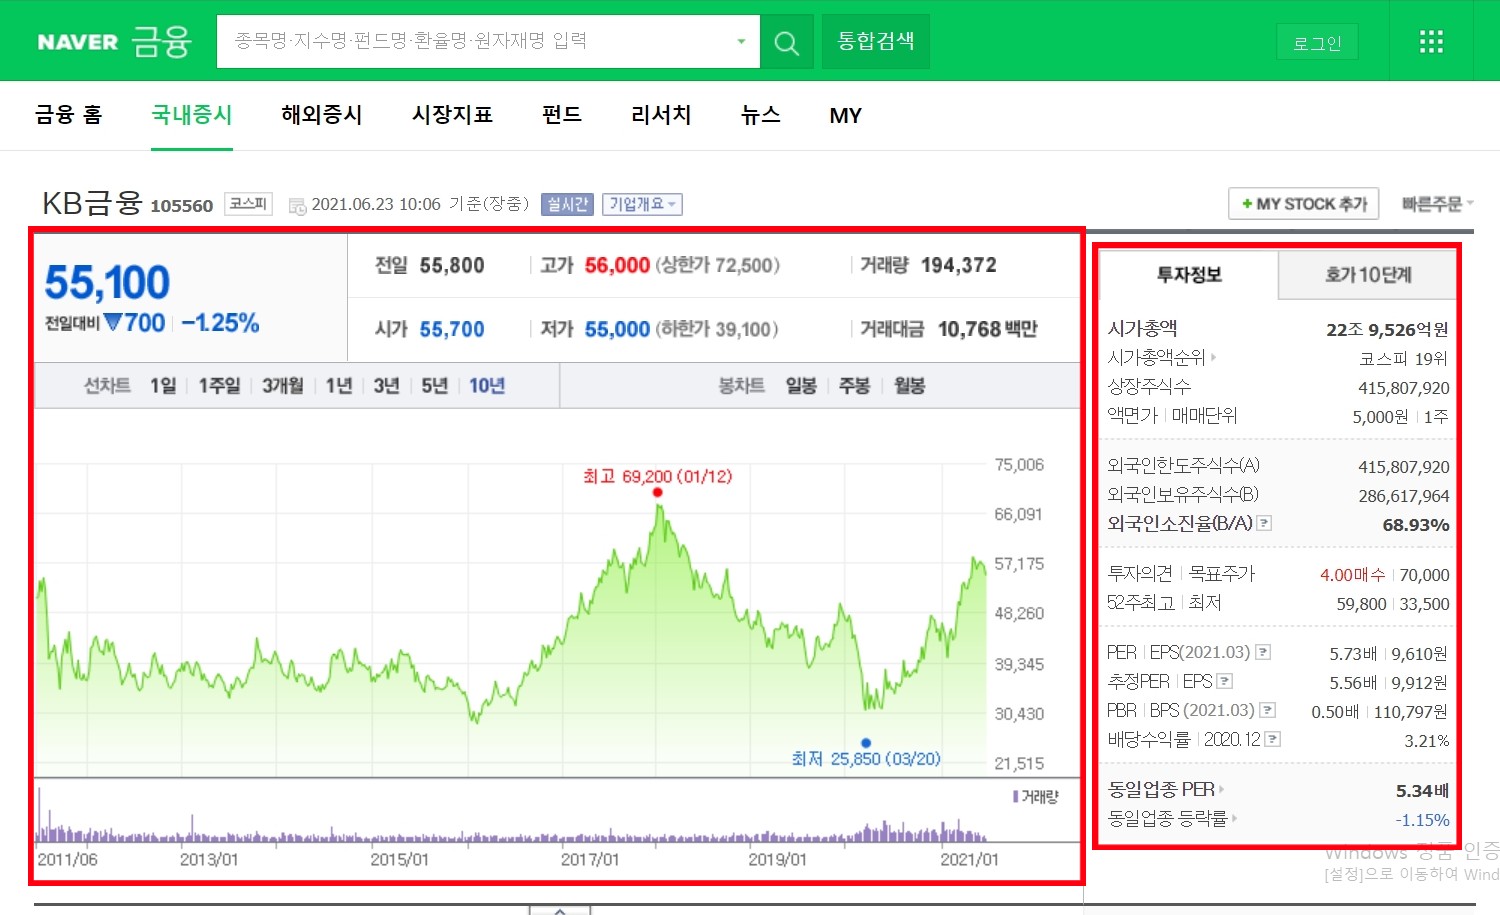
Task: Collapse panel with the bottom up-arrow tab
Action: tap(560, 910)
